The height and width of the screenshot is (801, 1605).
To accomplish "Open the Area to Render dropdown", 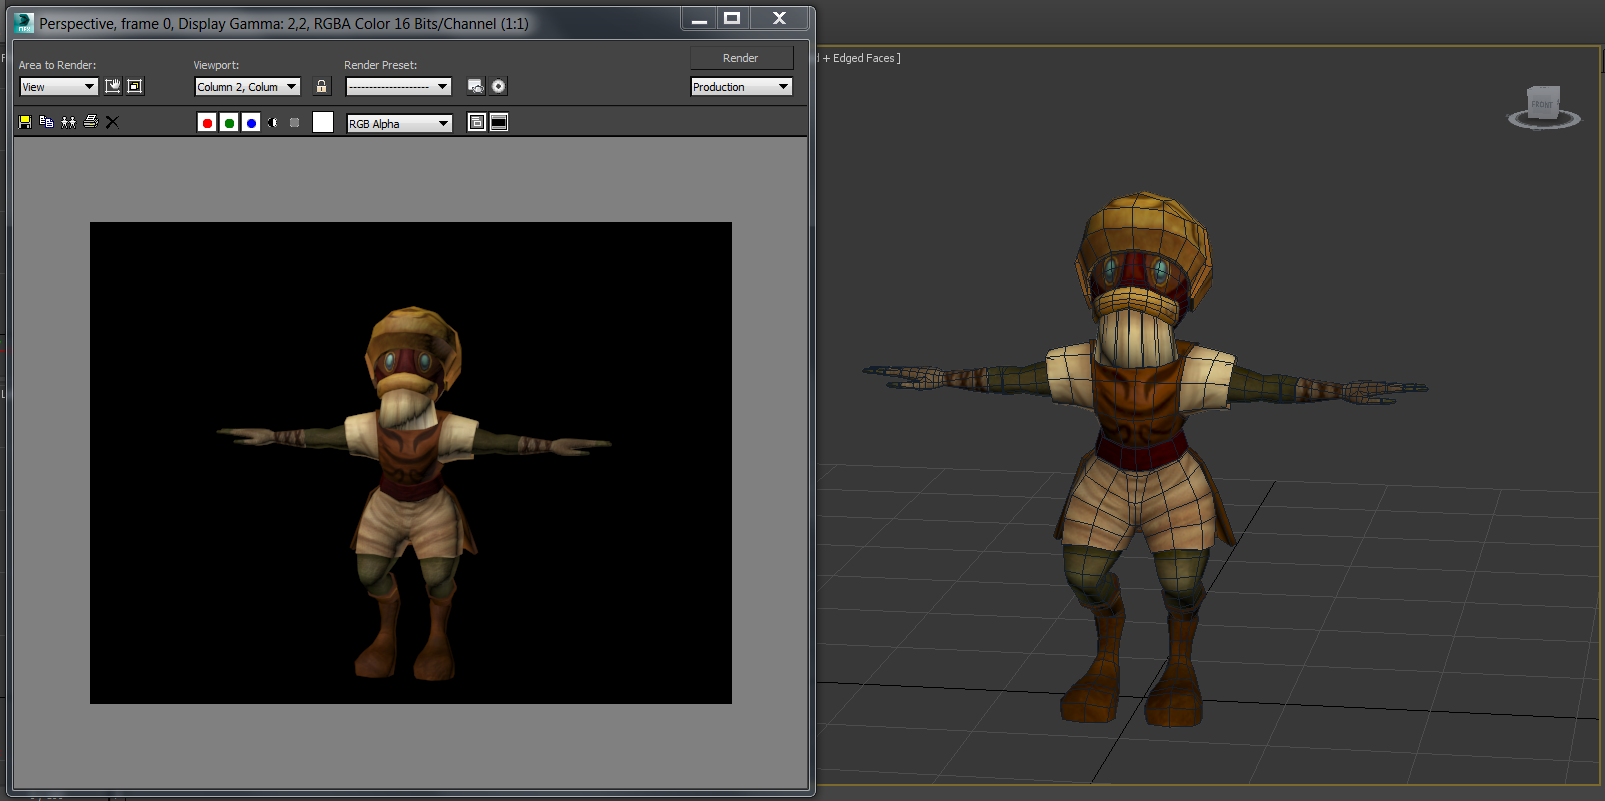I will tap(59, 87).
